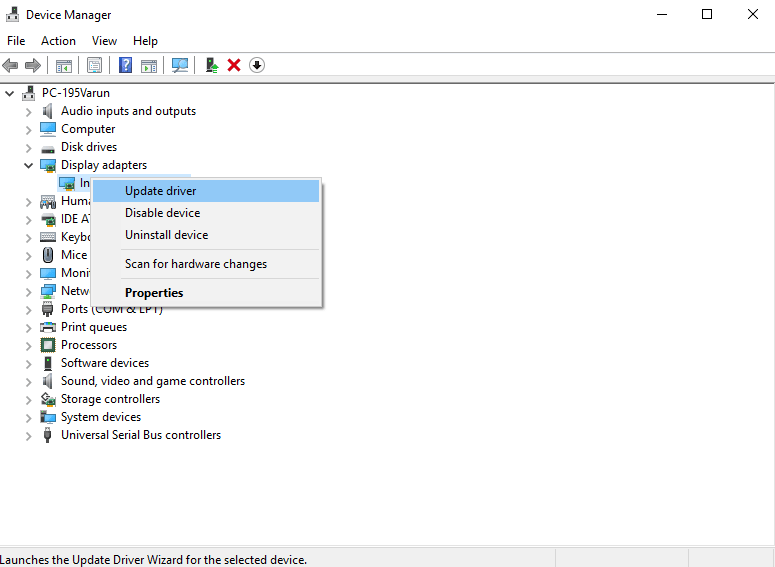Click the Display adapters category icon
Screen dimensions: 775x567
click(48, 166)
